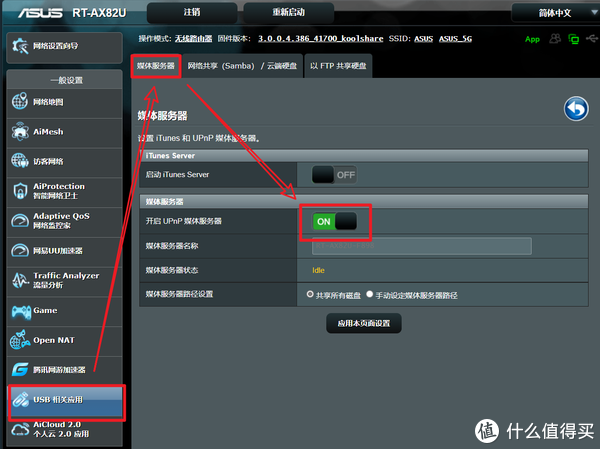The width and height of the screenshot is (600, 449).
Task: Open the USB application (USB 相关应用) icon
Action: (20, 400)
